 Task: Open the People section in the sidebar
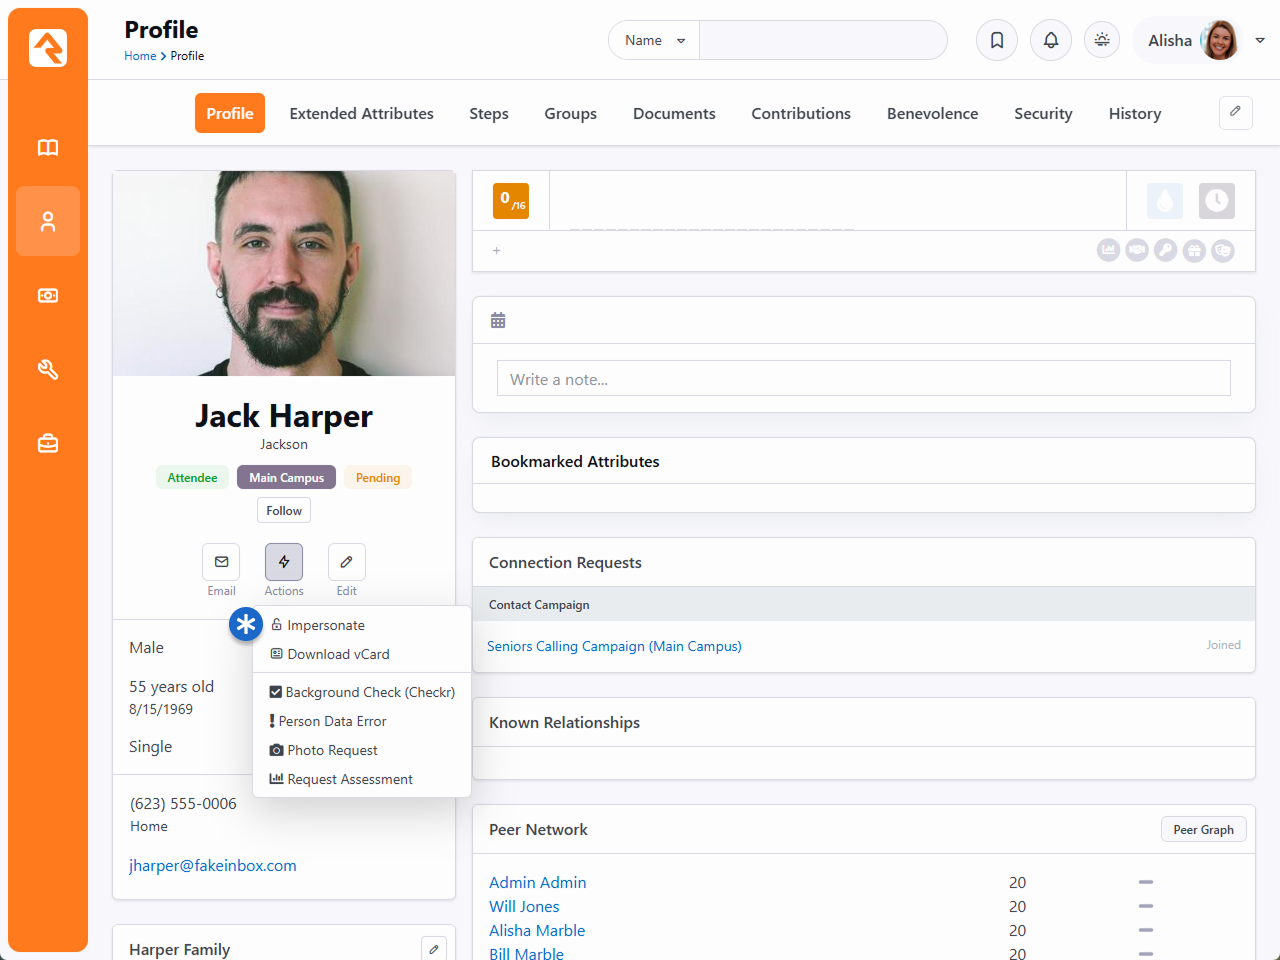[48, 222]
